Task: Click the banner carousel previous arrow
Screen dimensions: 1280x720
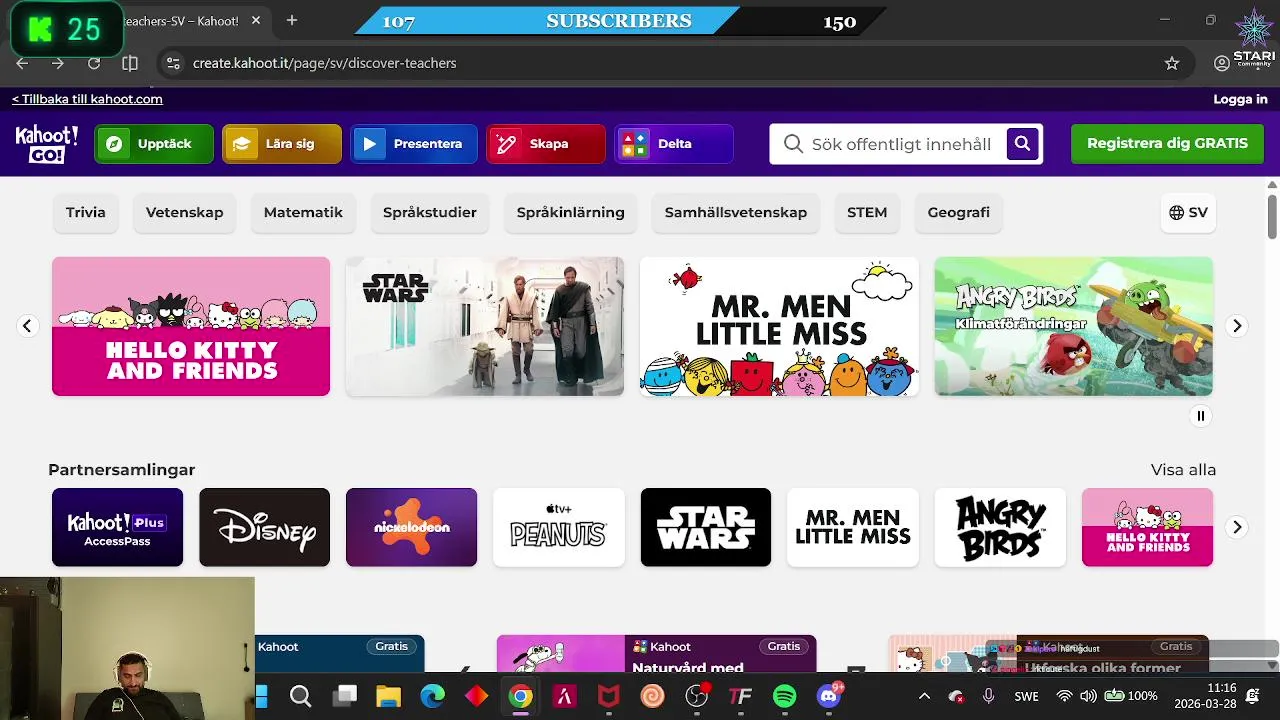Action: tap(27, 326)
